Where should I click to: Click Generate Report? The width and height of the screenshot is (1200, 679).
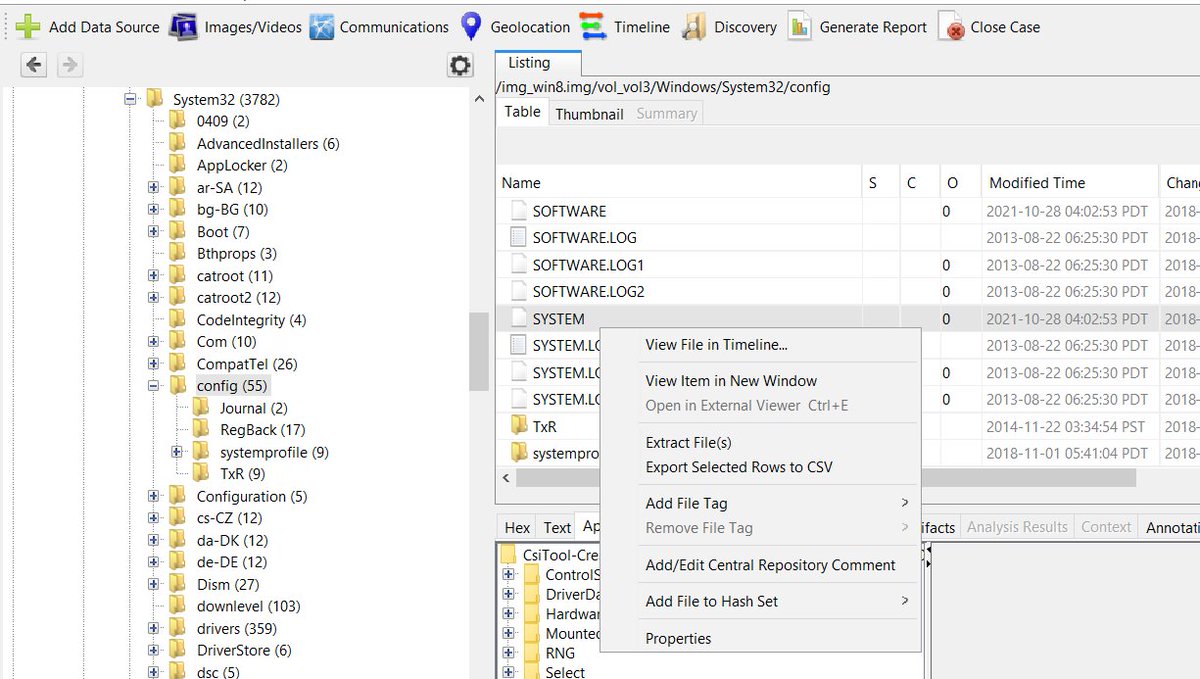pos(857,27)
